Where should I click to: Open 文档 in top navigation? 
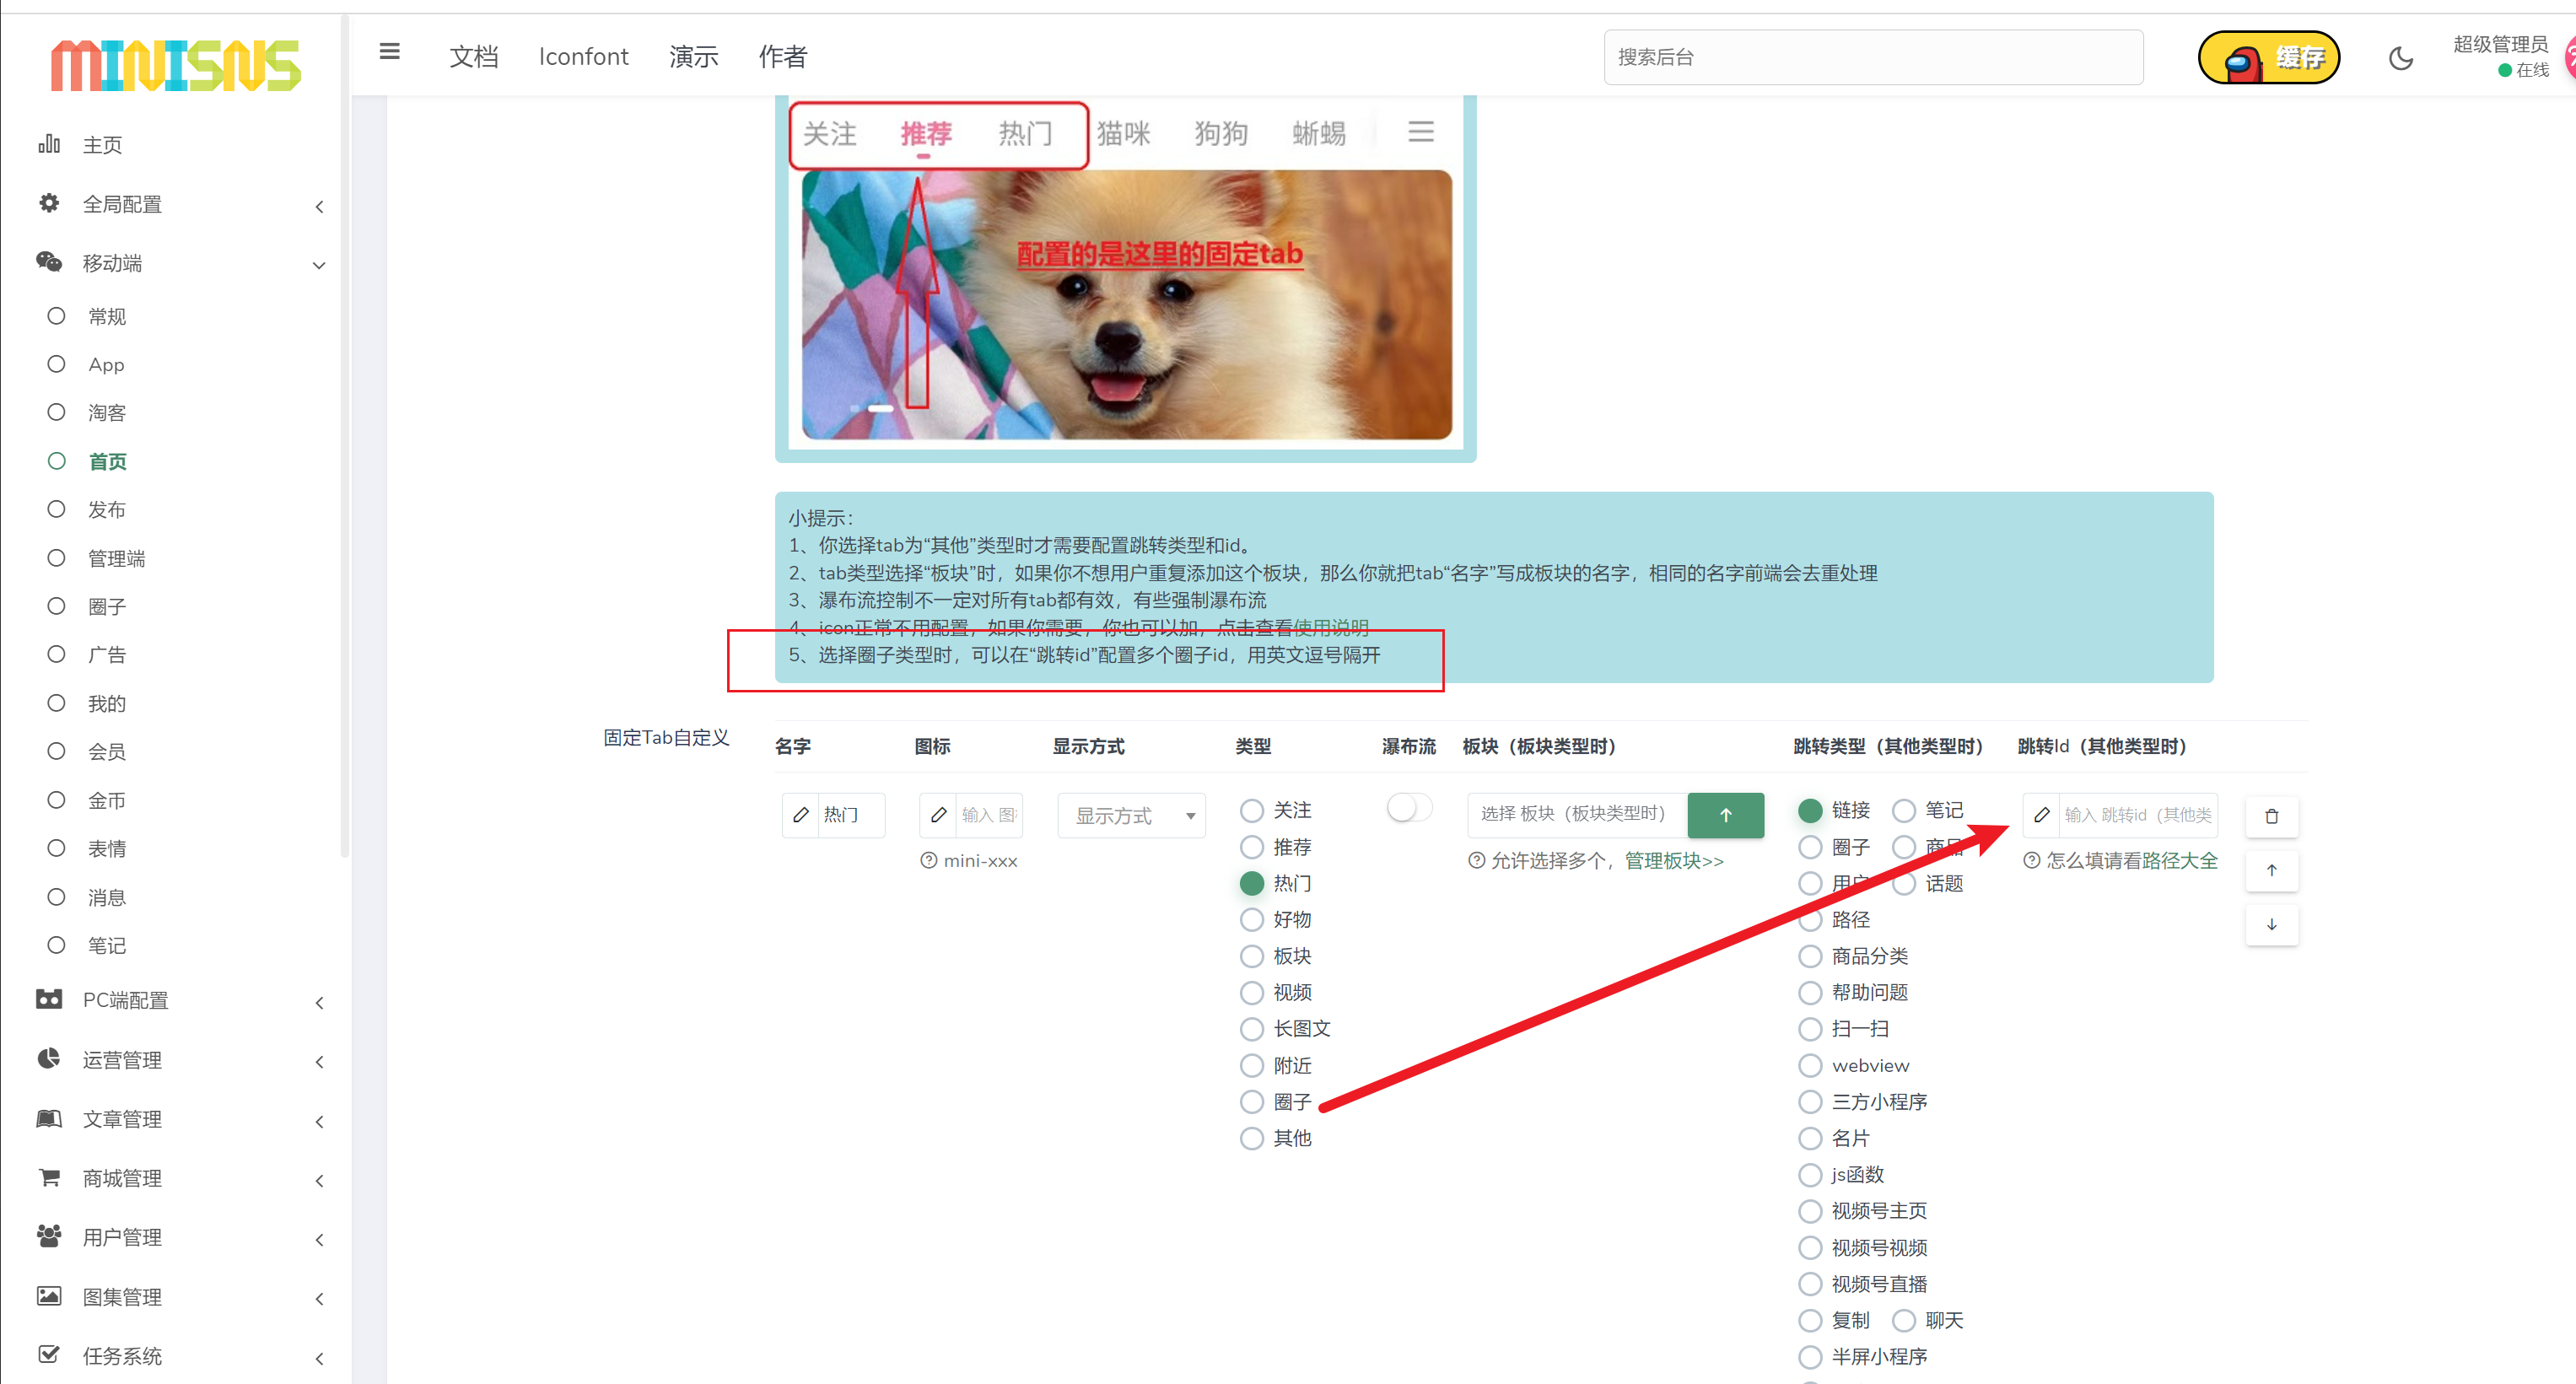(x=473, y=57)
